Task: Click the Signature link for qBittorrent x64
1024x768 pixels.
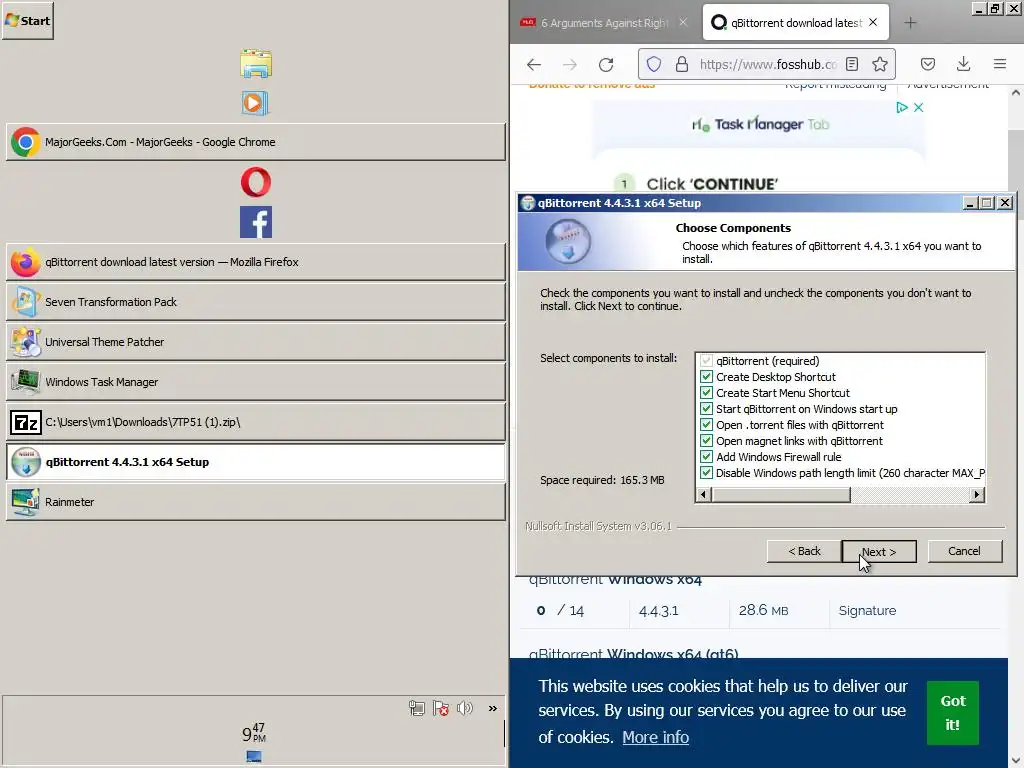Action: point(867,611)
